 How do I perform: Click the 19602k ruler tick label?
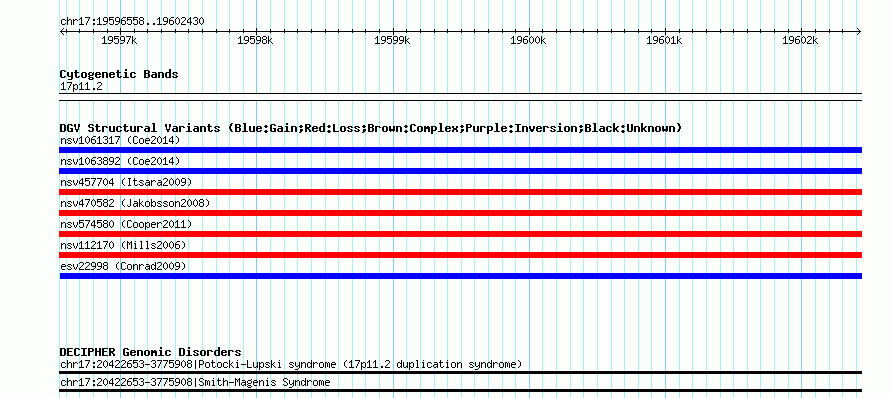click(800, 40)
